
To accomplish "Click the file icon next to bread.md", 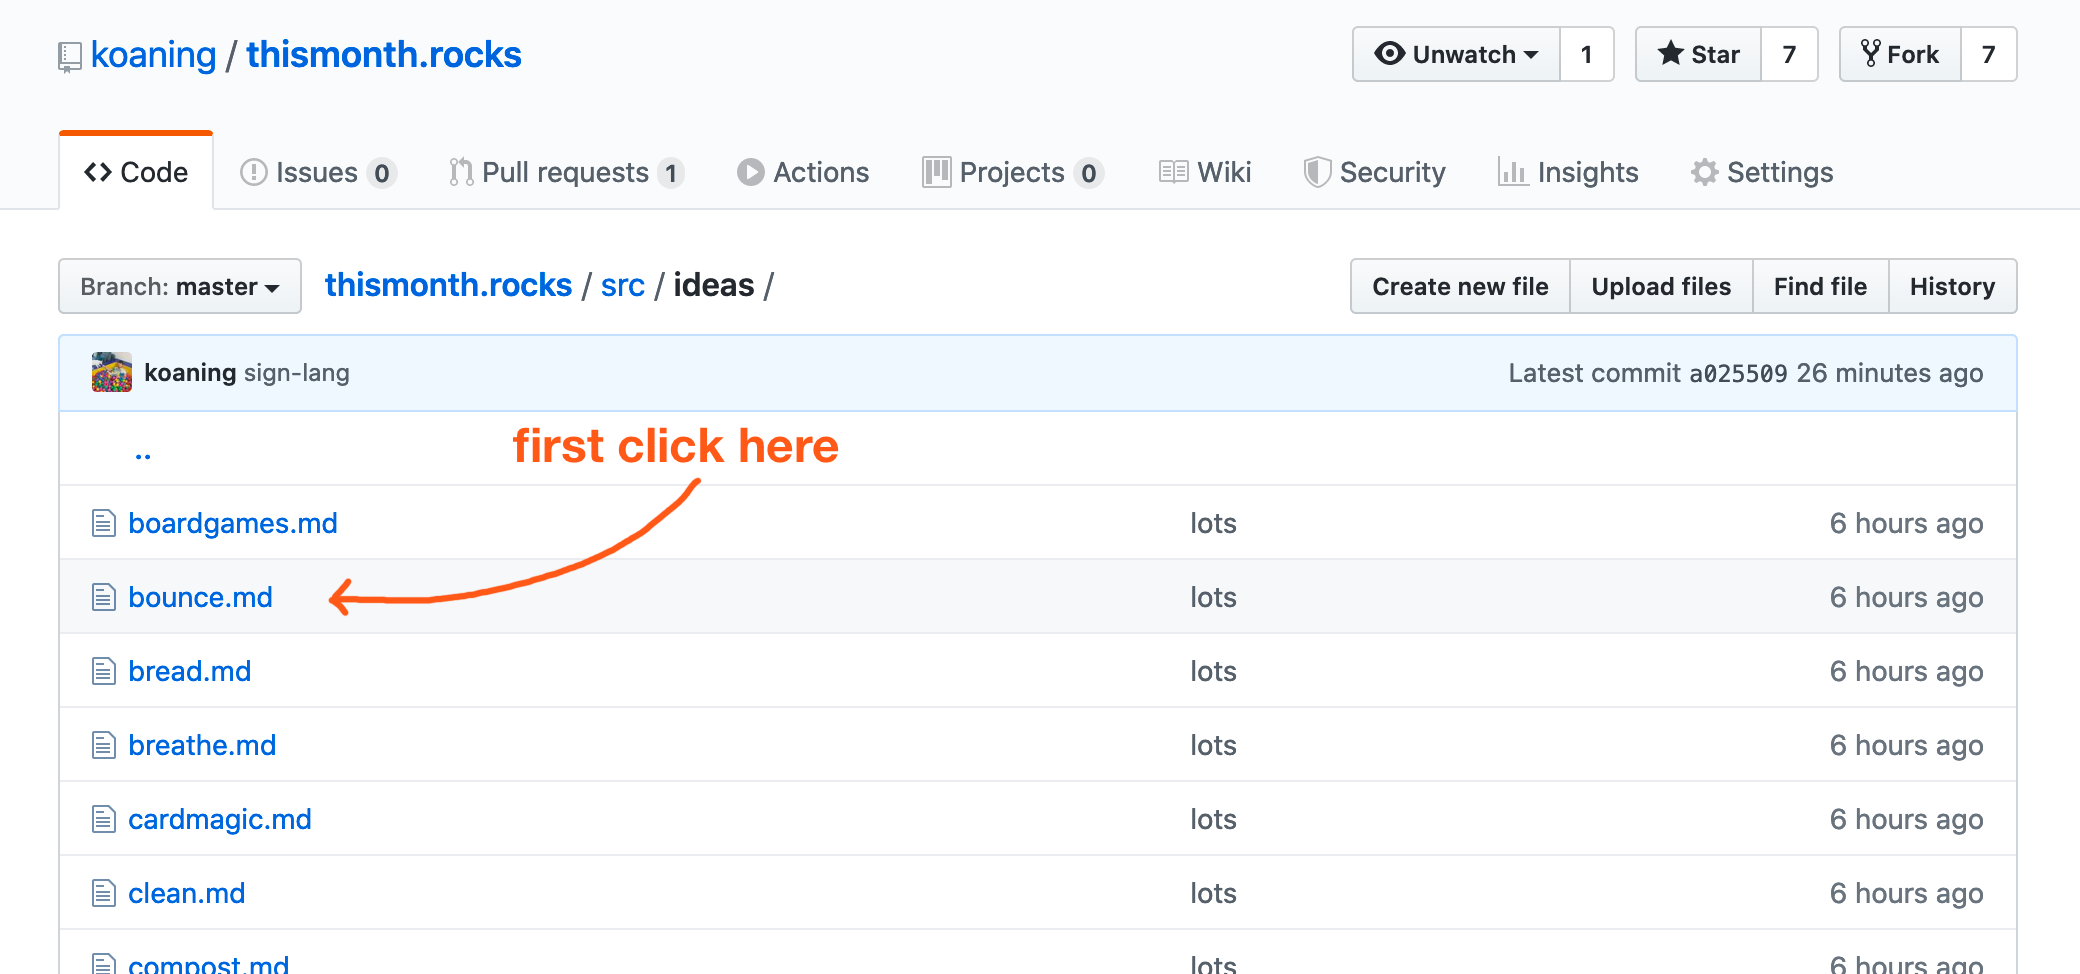I will [104, 671].
